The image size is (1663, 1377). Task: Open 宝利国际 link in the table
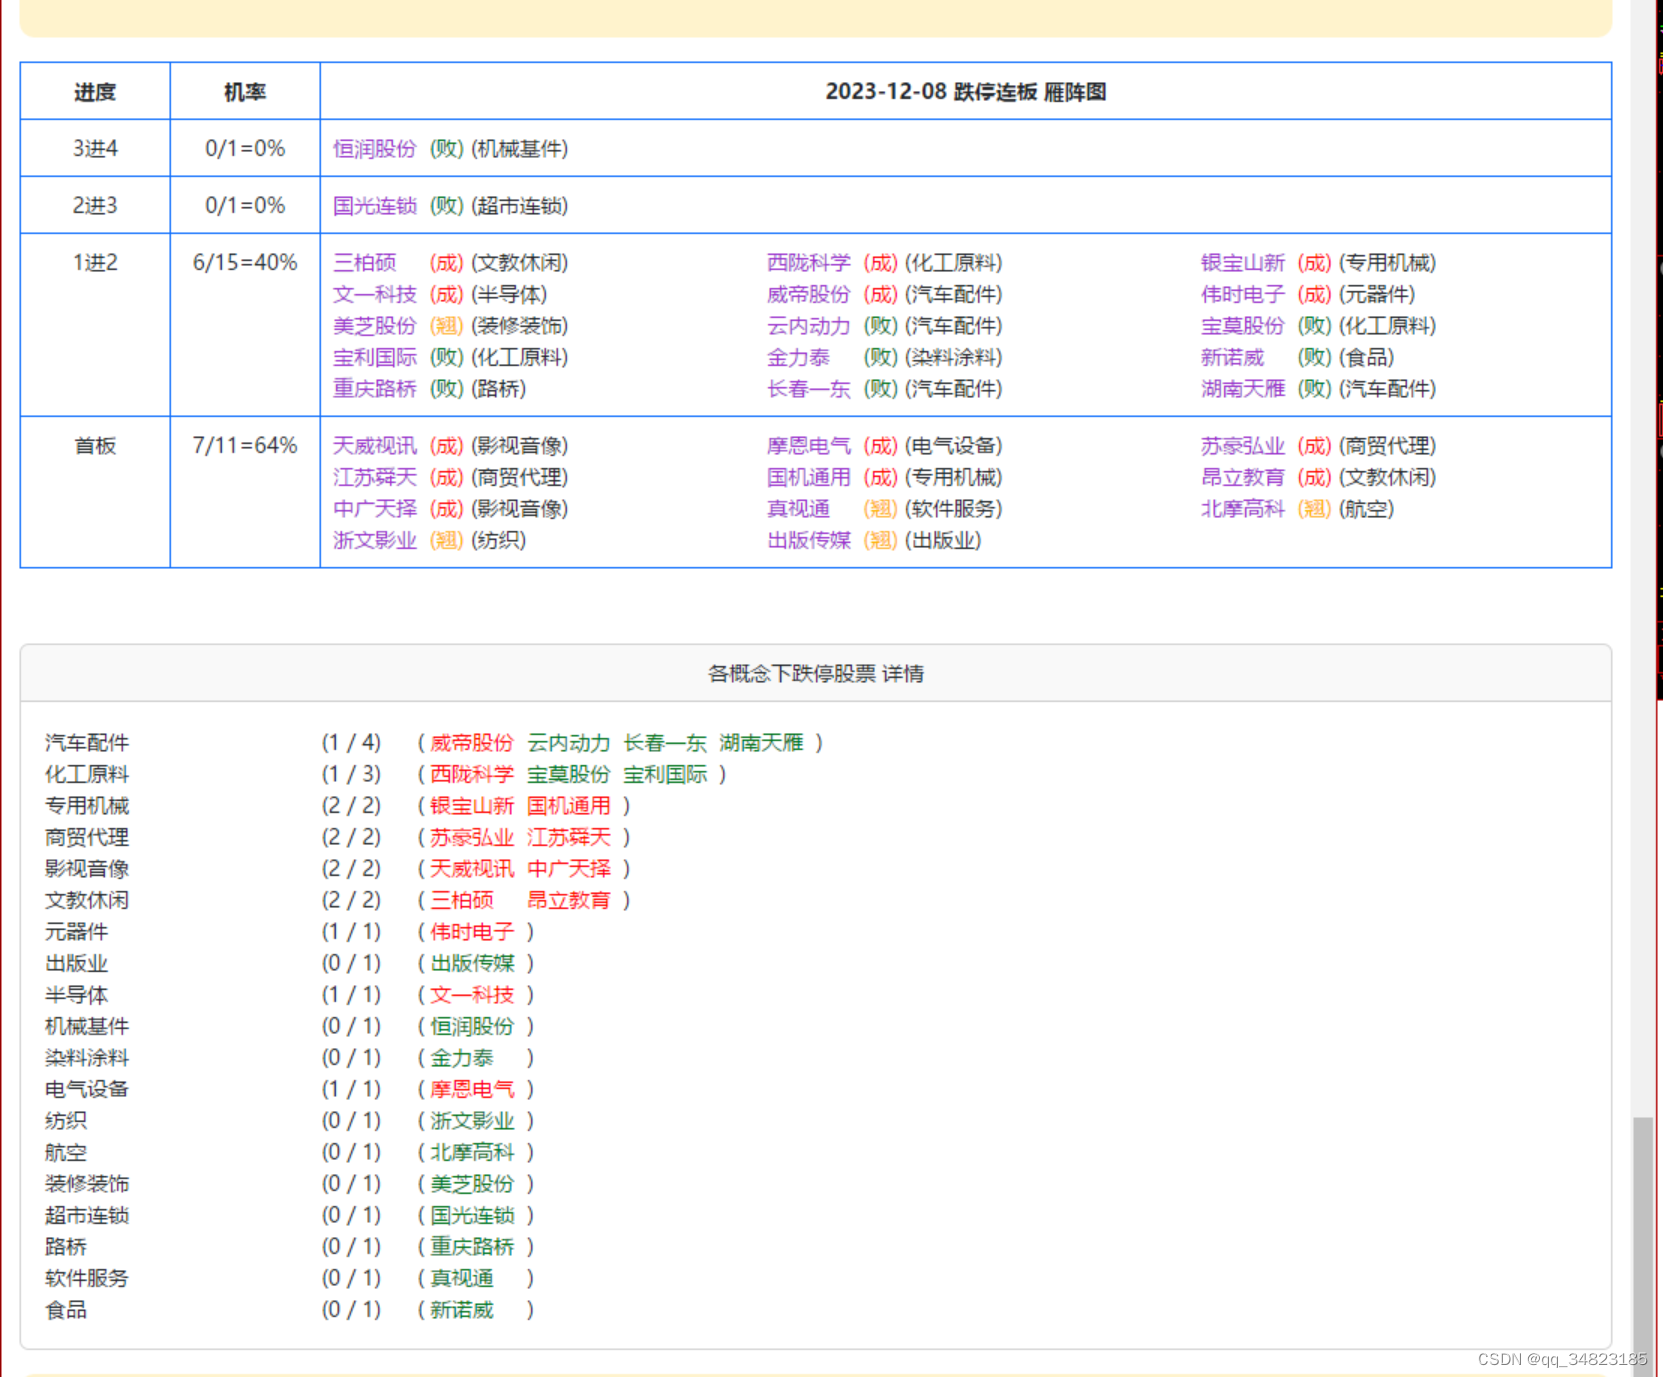375,358
